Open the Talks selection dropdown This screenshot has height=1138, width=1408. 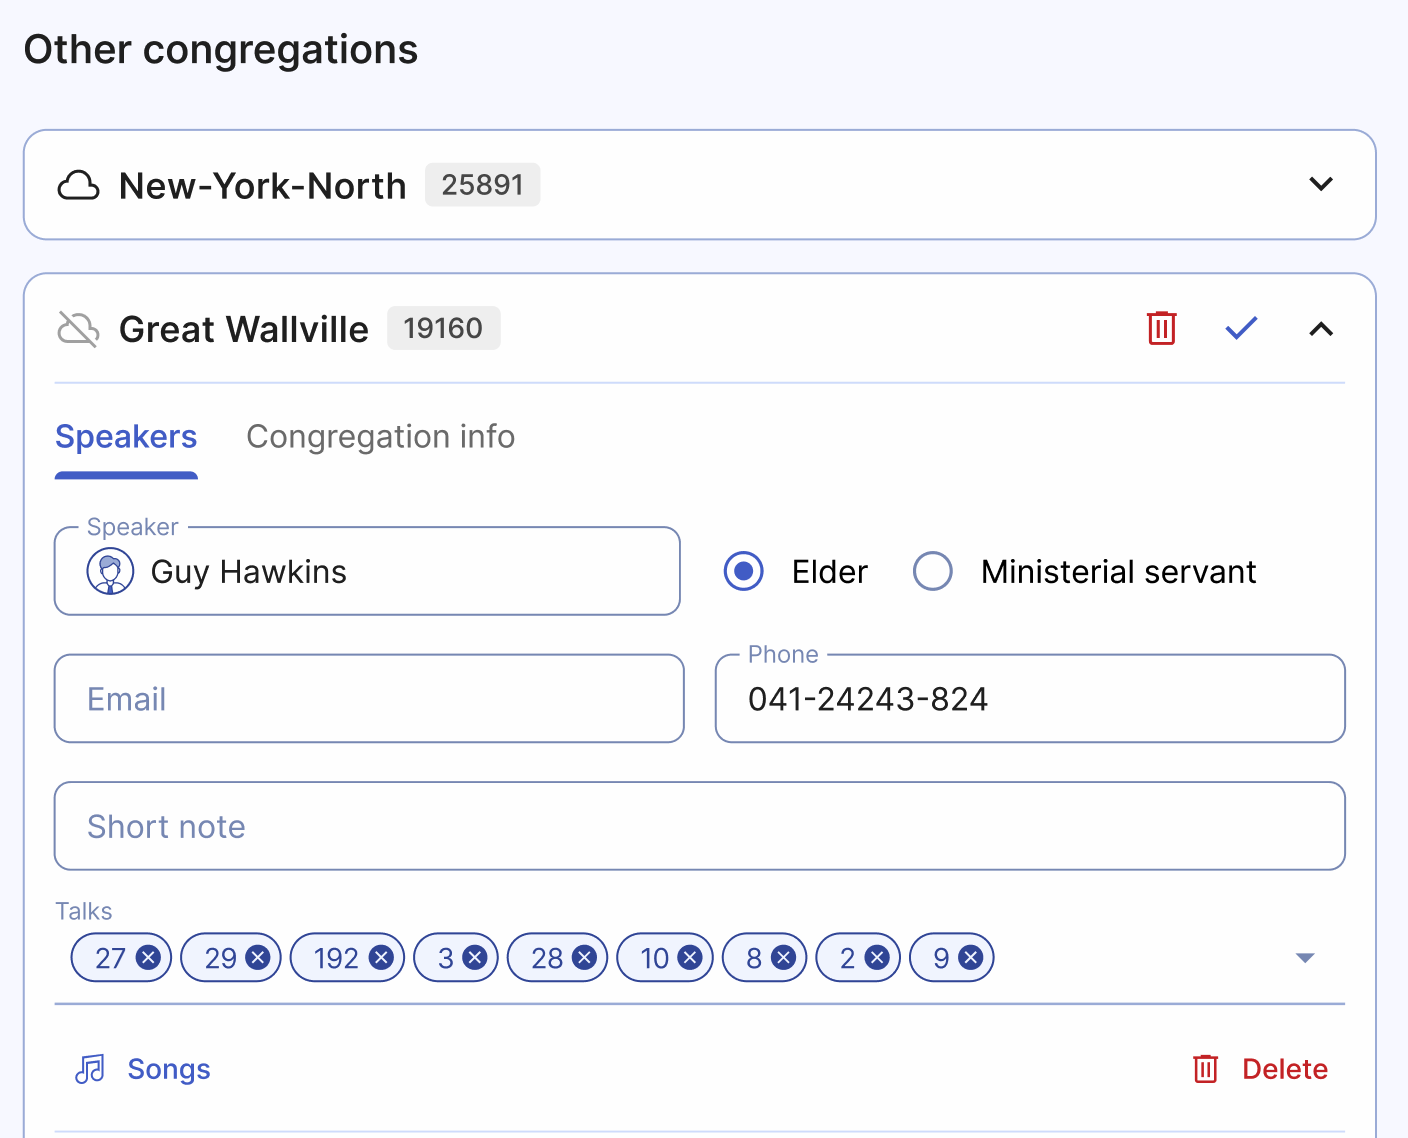point(1305,957)
